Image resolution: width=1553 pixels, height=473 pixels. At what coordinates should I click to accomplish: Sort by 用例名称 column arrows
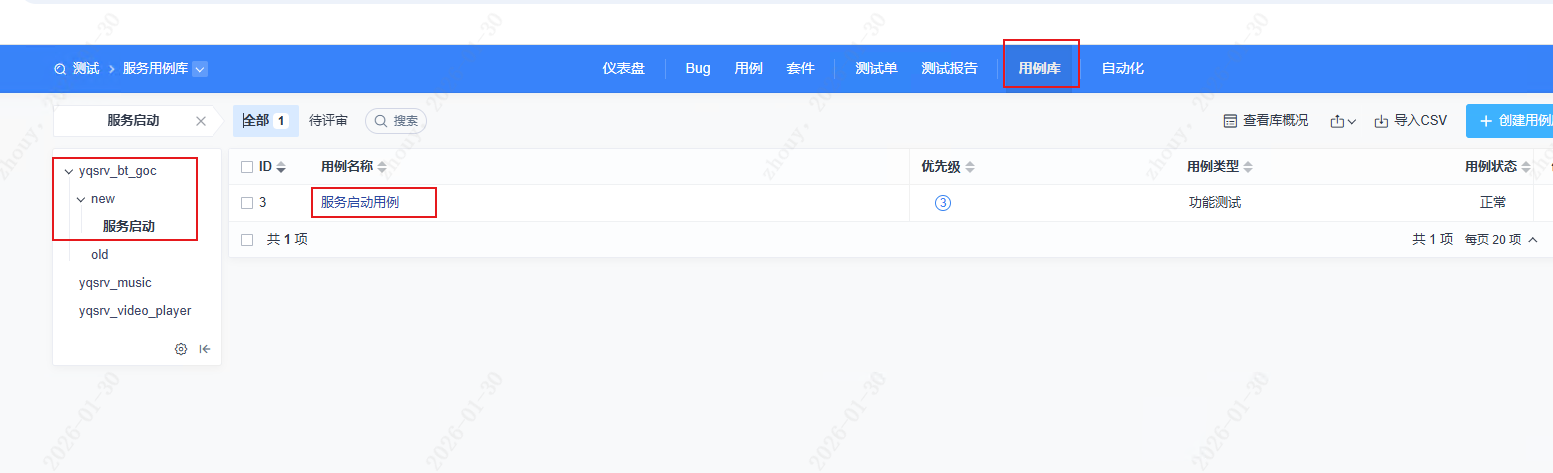[382, 167]
